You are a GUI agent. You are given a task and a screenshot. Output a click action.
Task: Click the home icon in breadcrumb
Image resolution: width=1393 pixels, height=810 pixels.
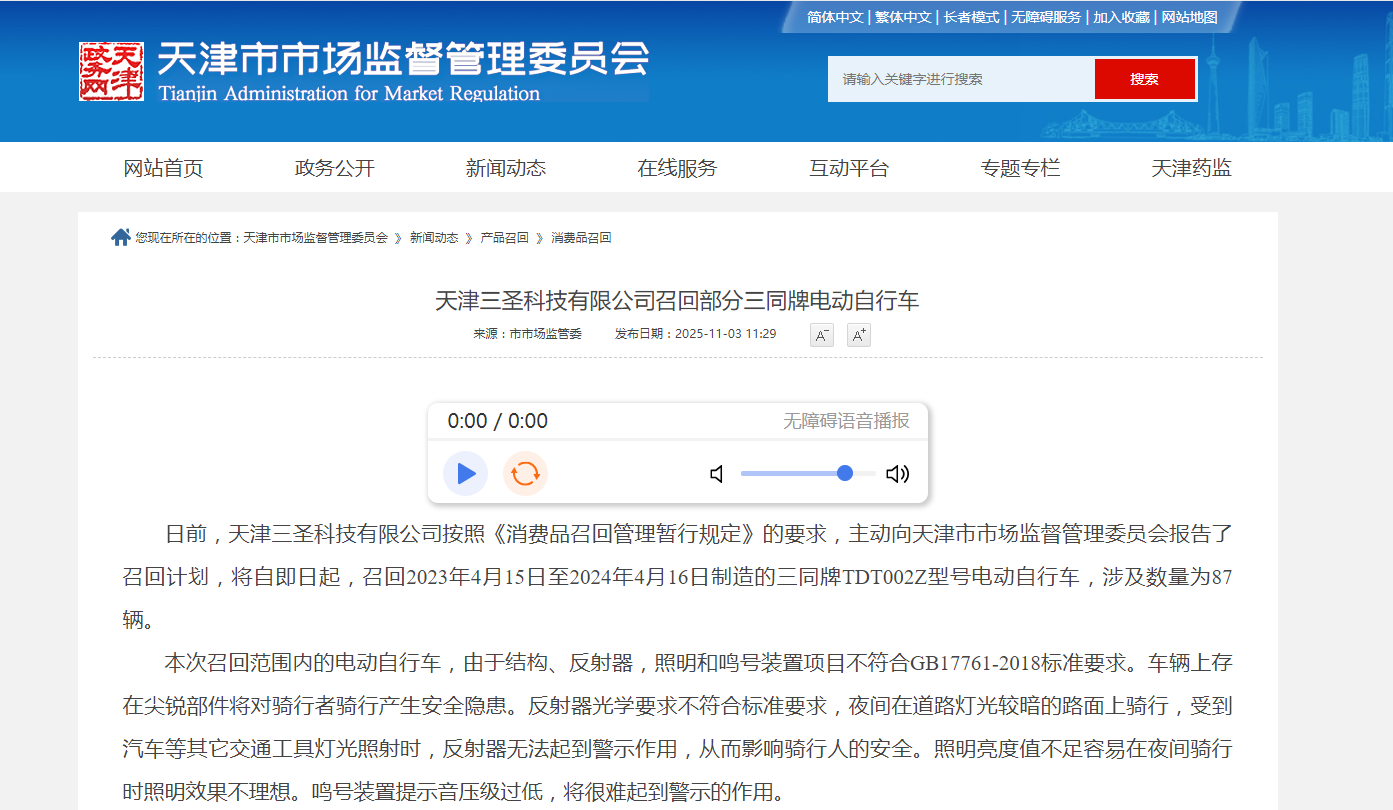tap(121, 238)
